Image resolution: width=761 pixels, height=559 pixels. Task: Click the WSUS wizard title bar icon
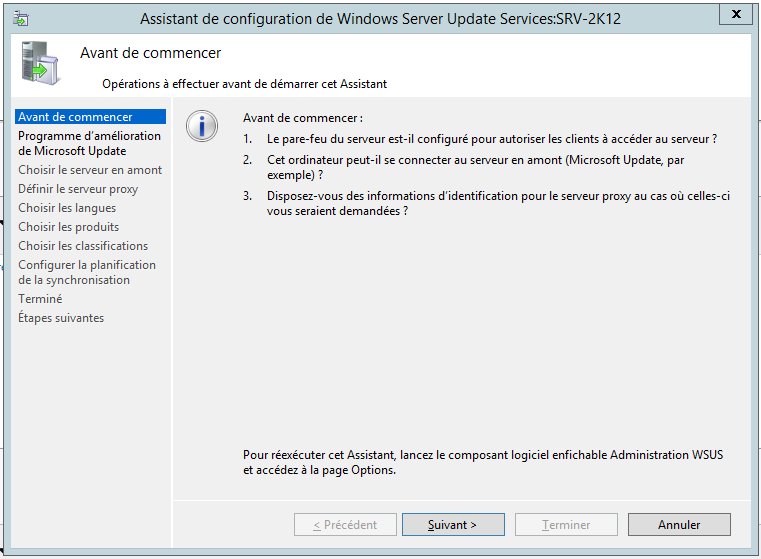point(21,19)
